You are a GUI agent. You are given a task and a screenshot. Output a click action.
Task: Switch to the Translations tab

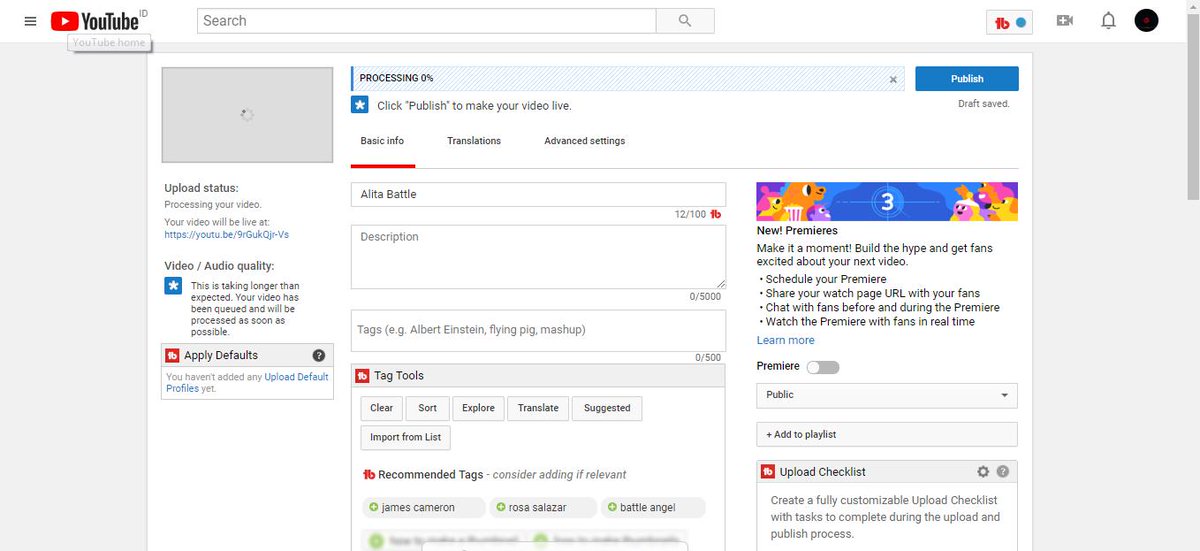tap(474, 141)
